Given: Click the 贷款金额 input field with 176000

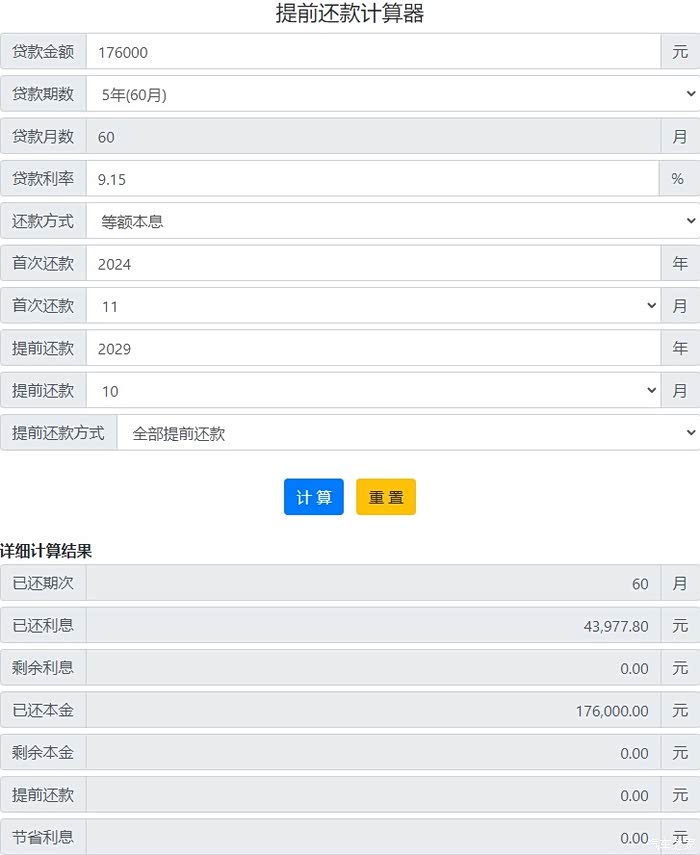Looking at the screenshot, I should pyautogui.click(x=373, y=52).
